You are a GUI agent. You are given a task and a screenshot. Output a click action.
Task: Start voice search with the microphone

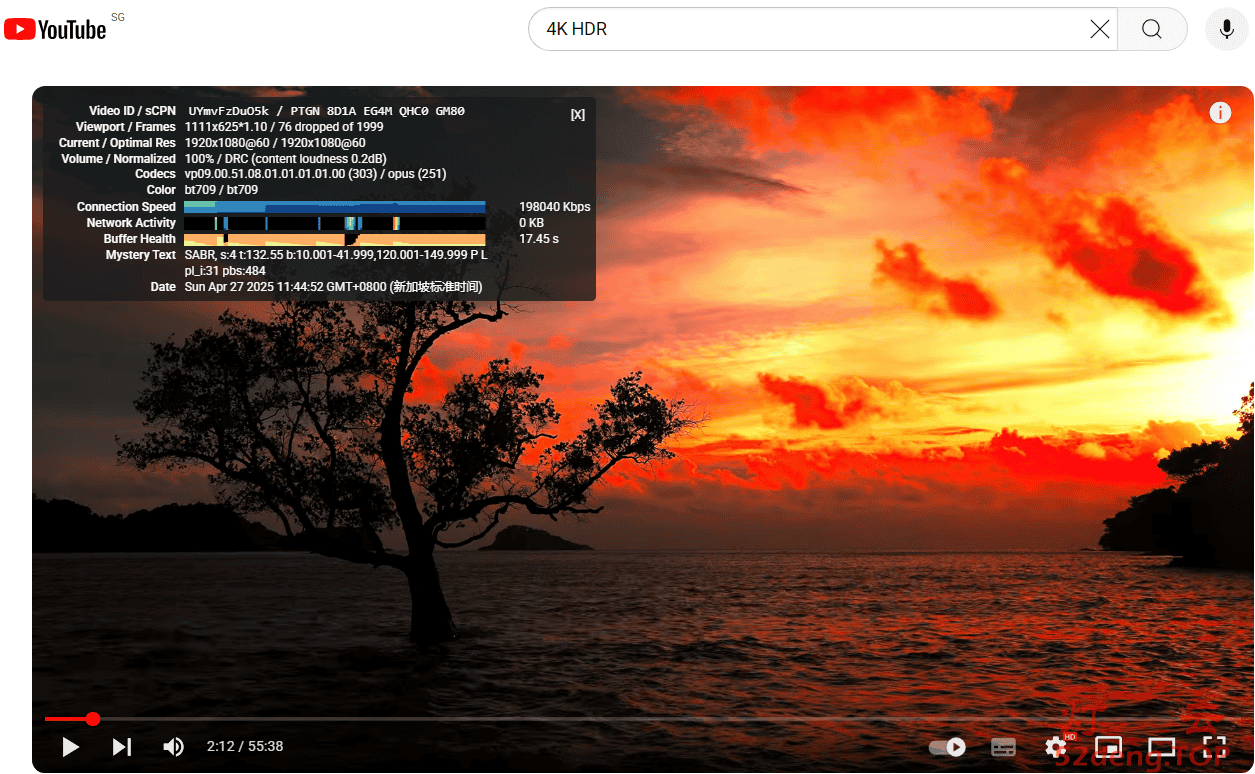1226,29
